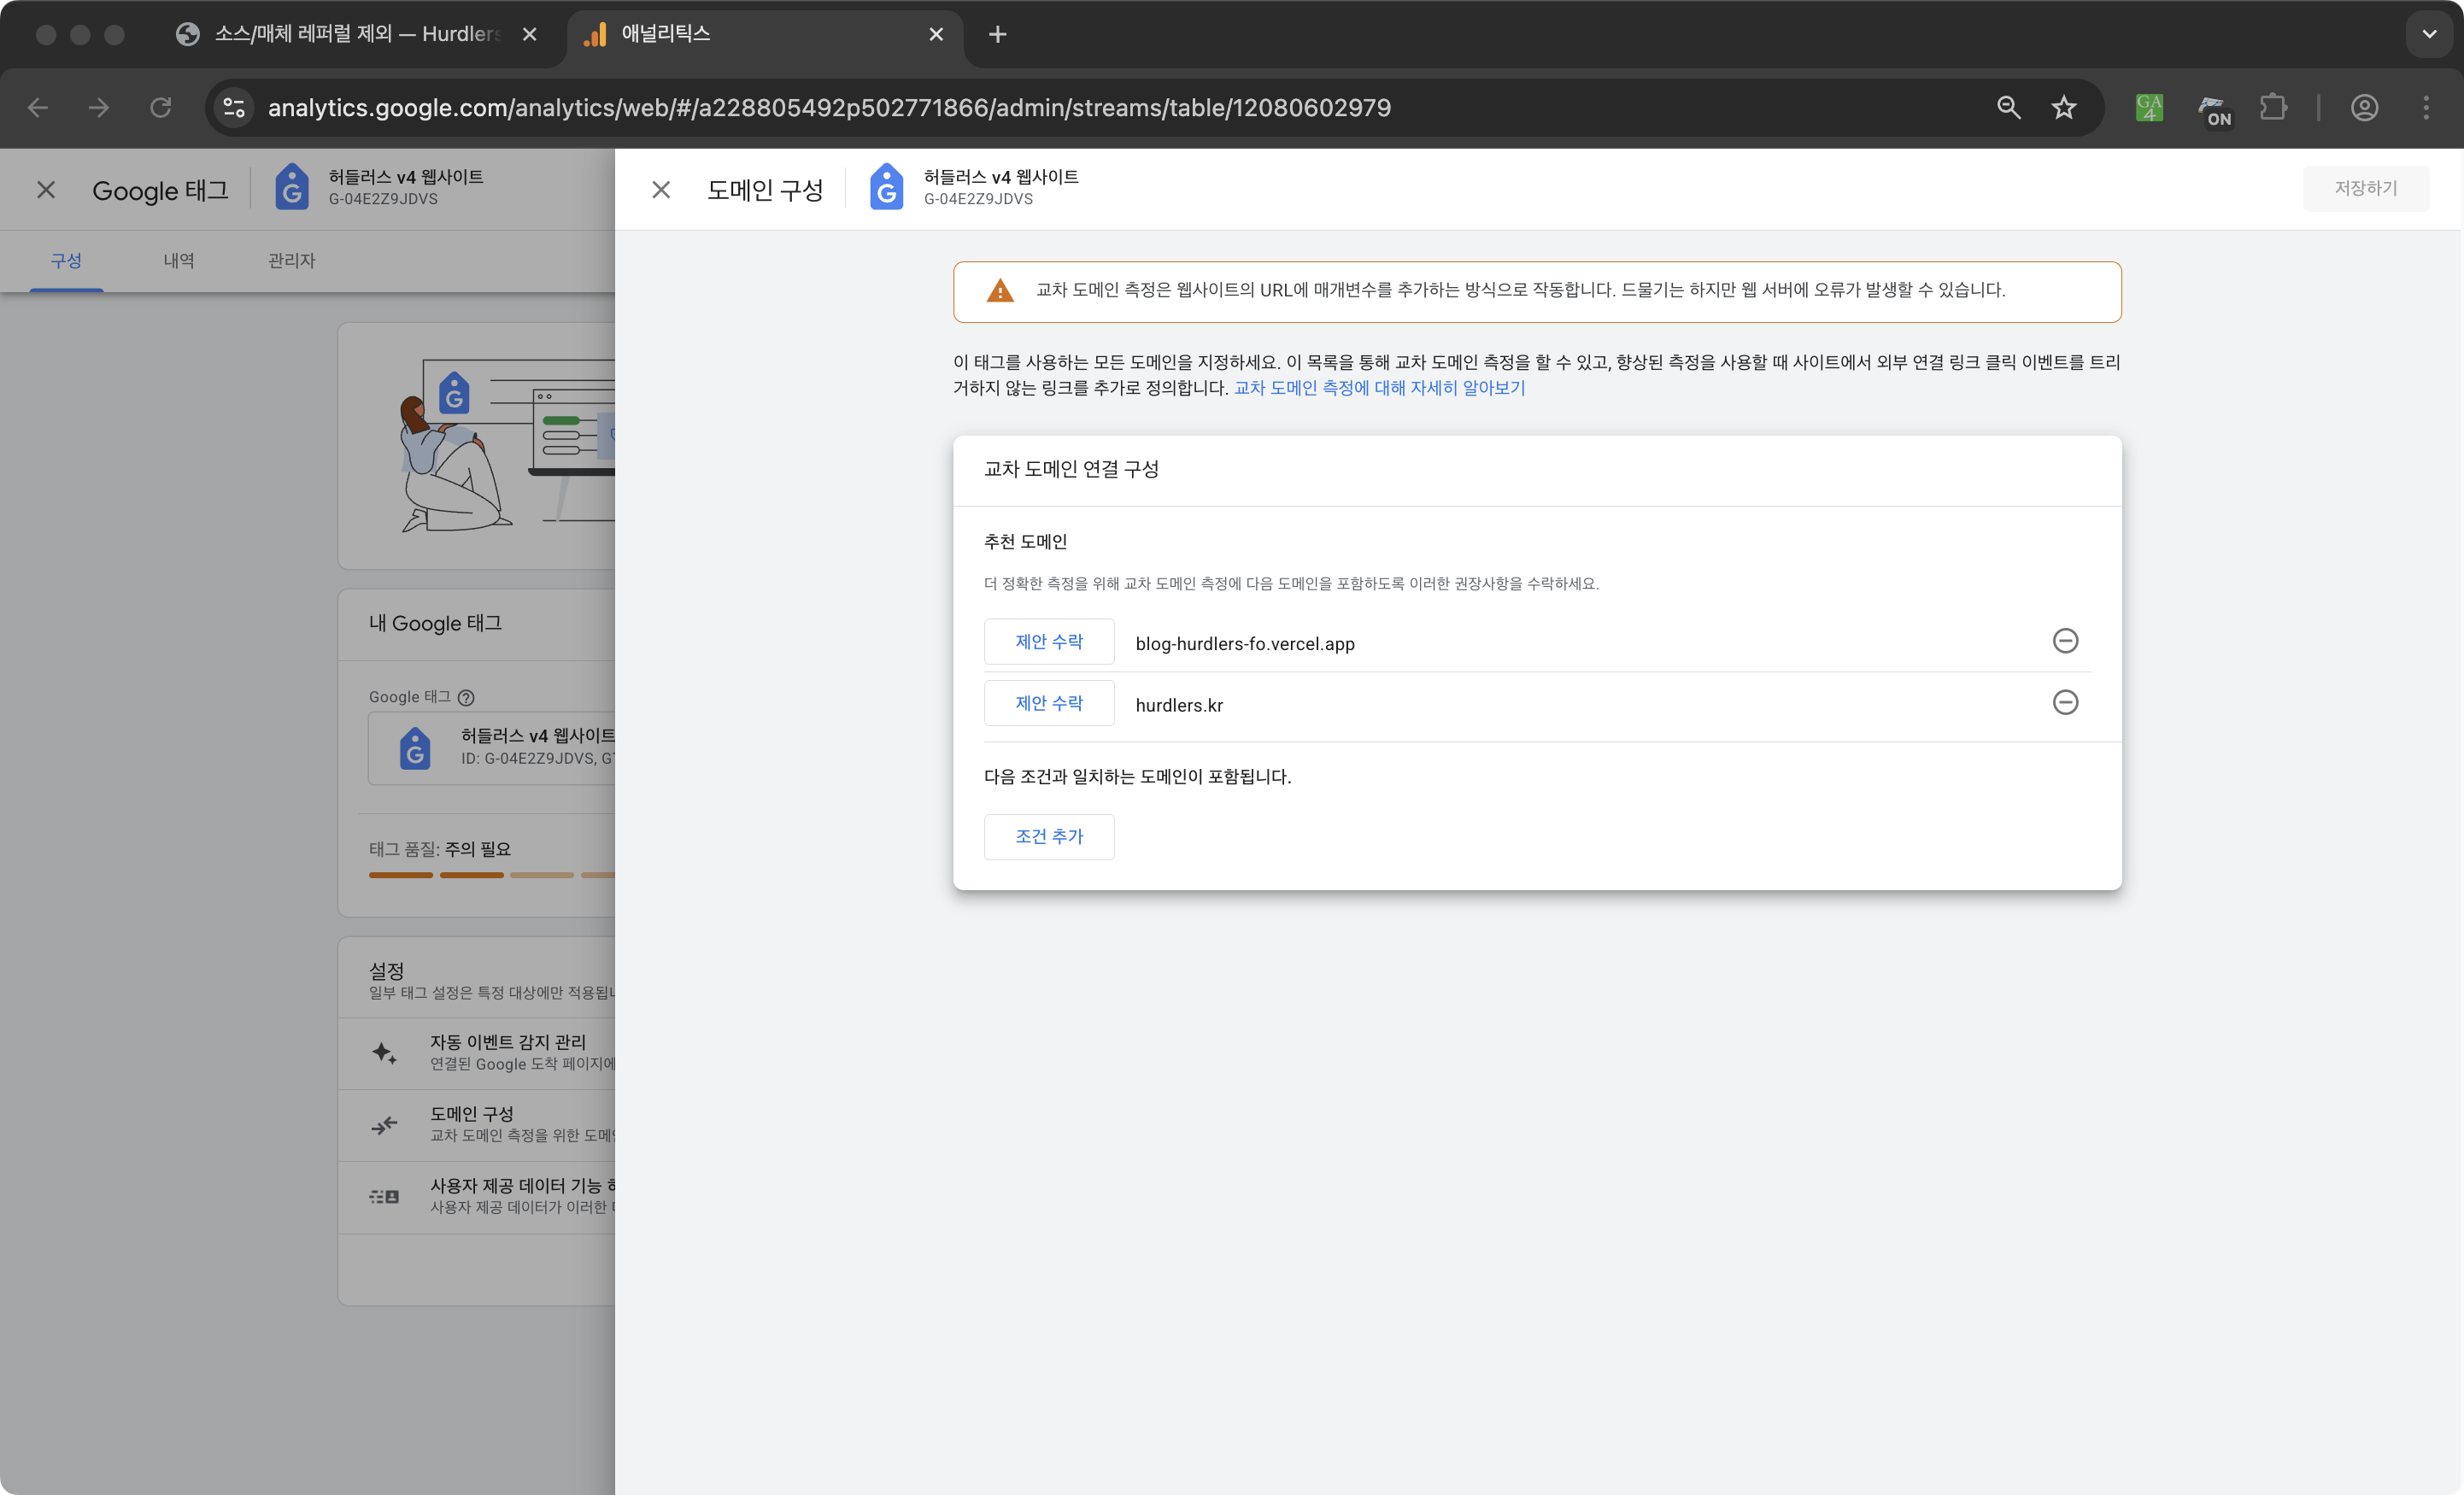The height and width of the screenshot is (1495, 2464).
Task: Open a new browser tab
Action: [997, 35]
